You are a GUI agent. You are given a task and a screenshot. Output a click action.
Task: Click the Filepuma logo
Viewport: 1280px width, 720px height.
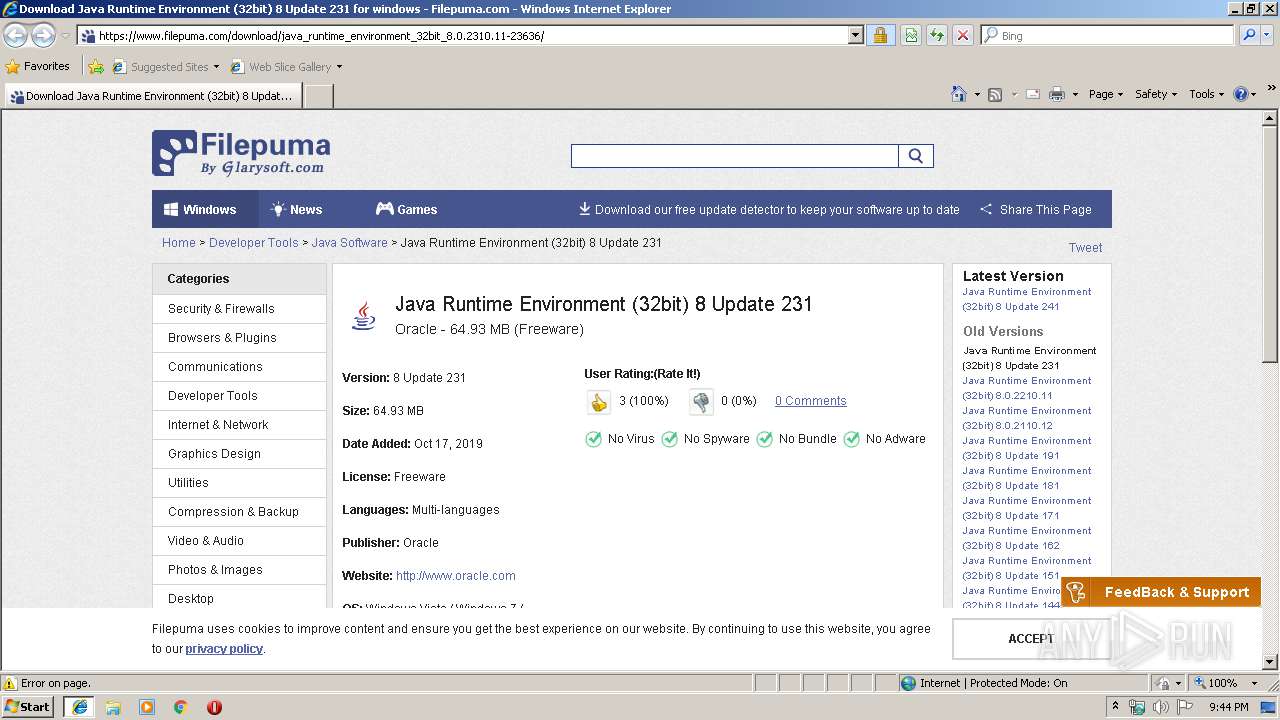[x=241, y=153]
